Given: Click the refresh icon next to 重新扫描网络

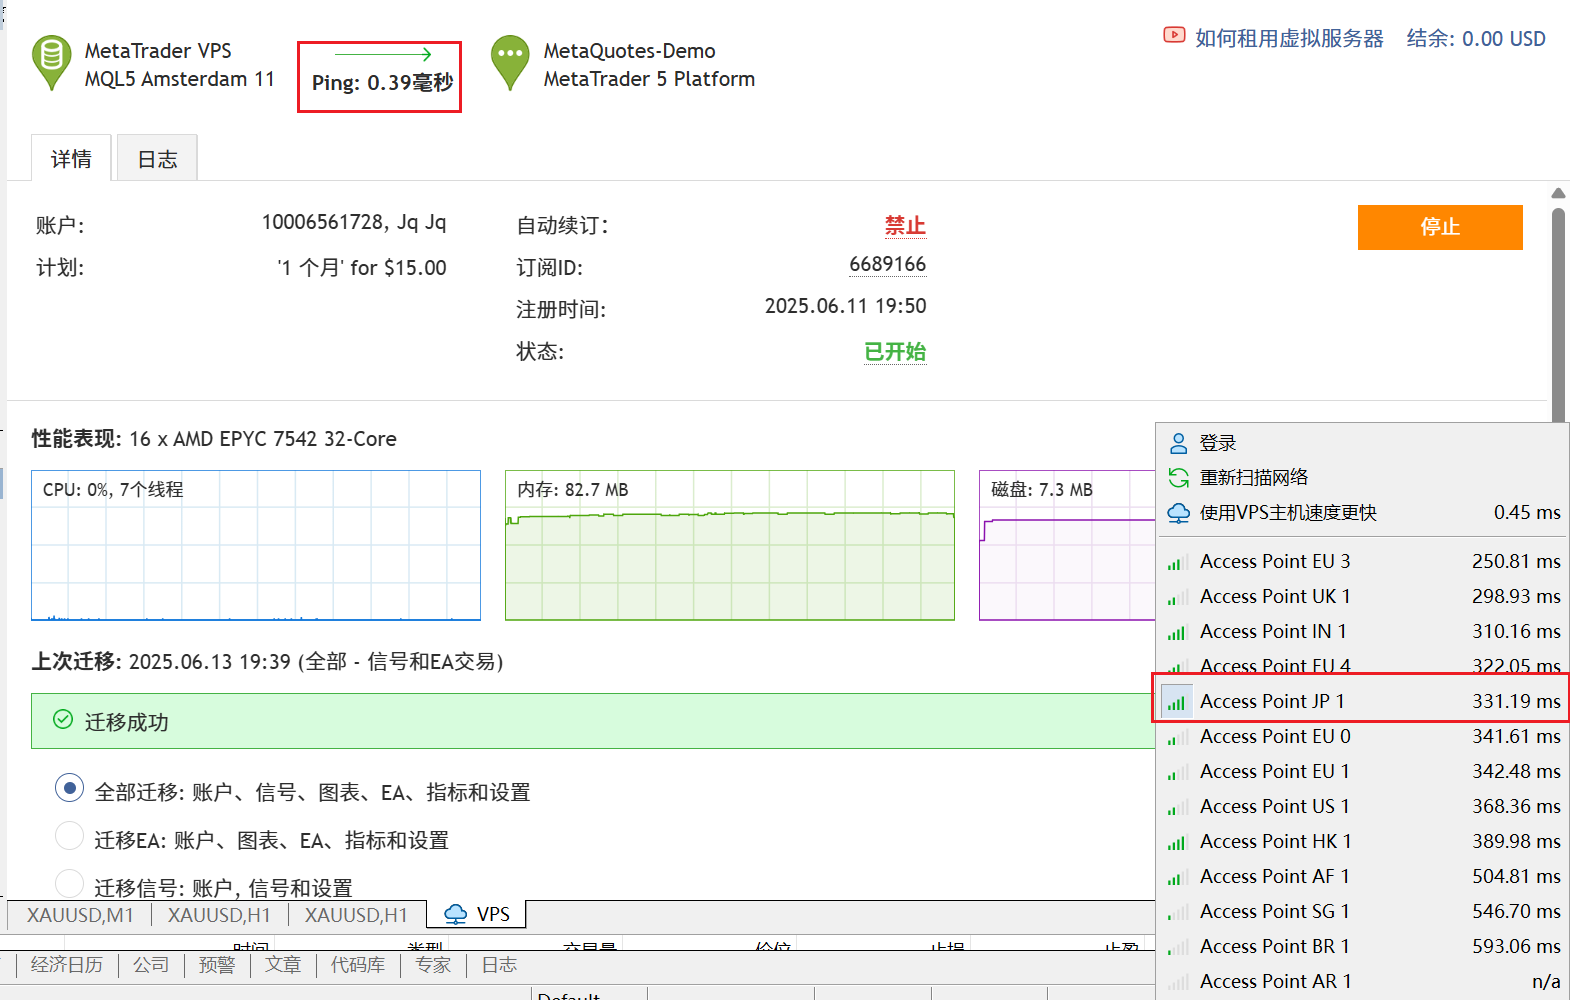Looking at the screenshot, I should (x=1179, y=478).
